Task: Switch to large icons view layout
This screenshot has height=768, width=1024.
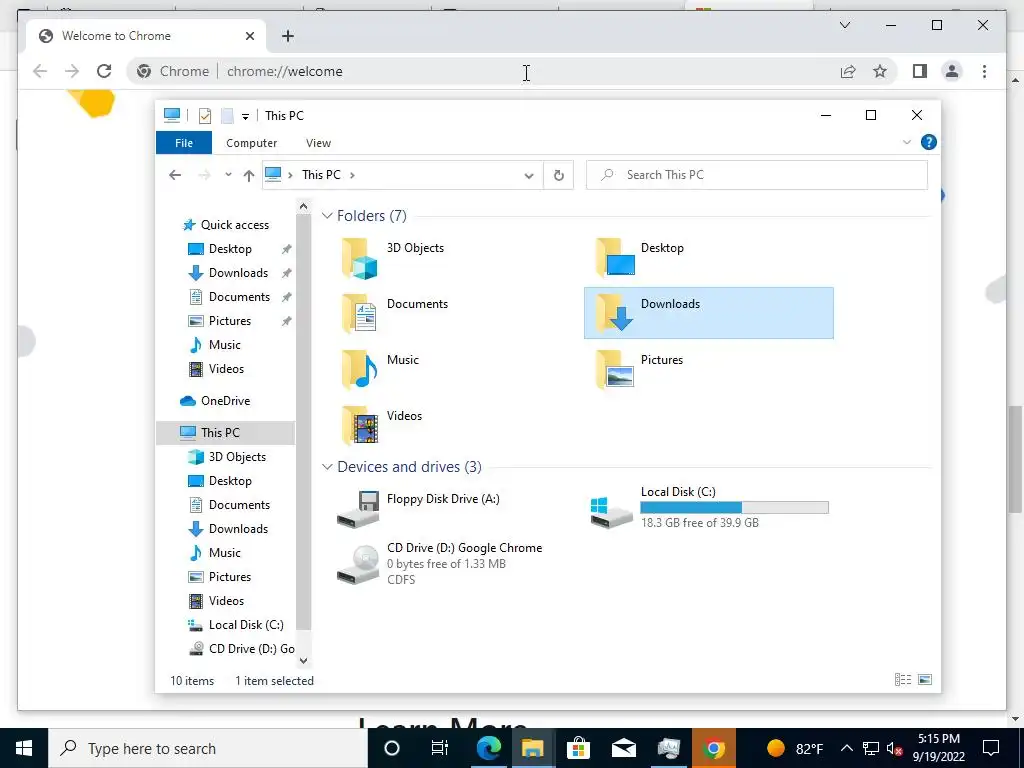Action: pyautogui.click(x=925, y=680)
